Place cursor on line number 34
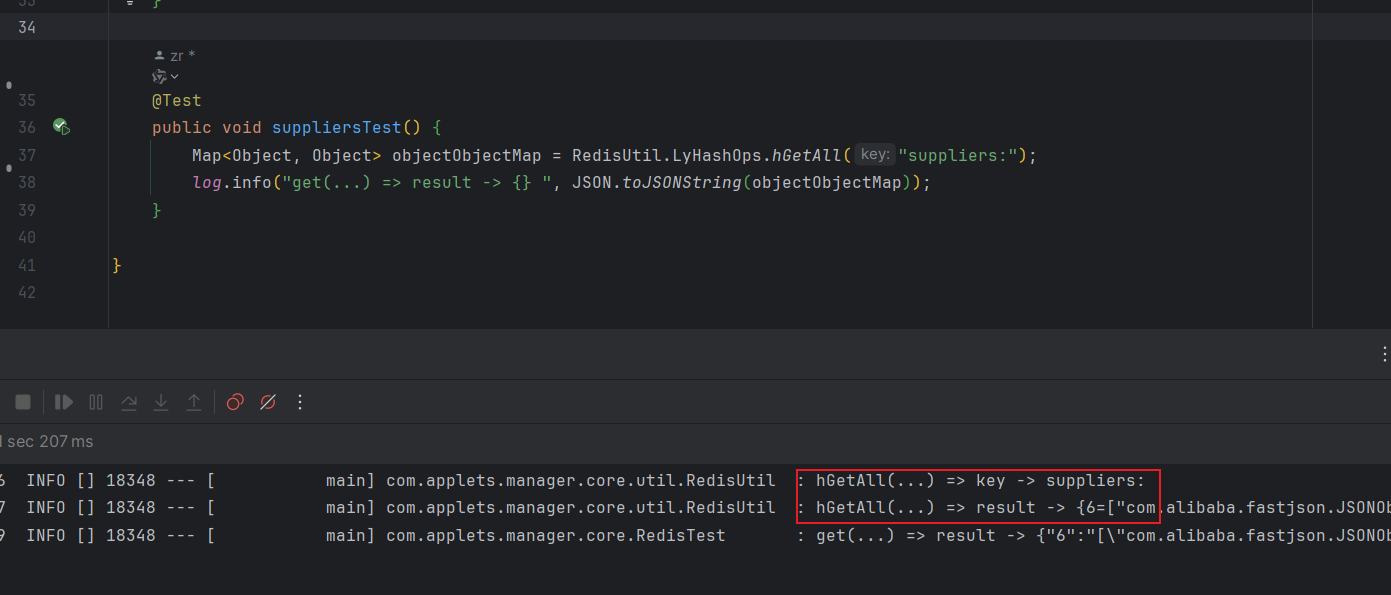 [x=27, y=27]
